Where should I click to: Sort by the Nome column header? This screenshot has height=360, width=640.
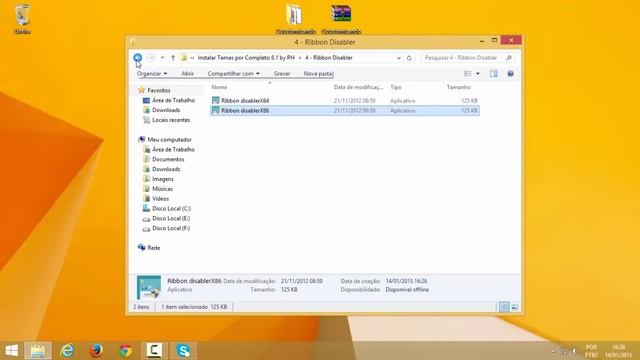click(219, 87)
